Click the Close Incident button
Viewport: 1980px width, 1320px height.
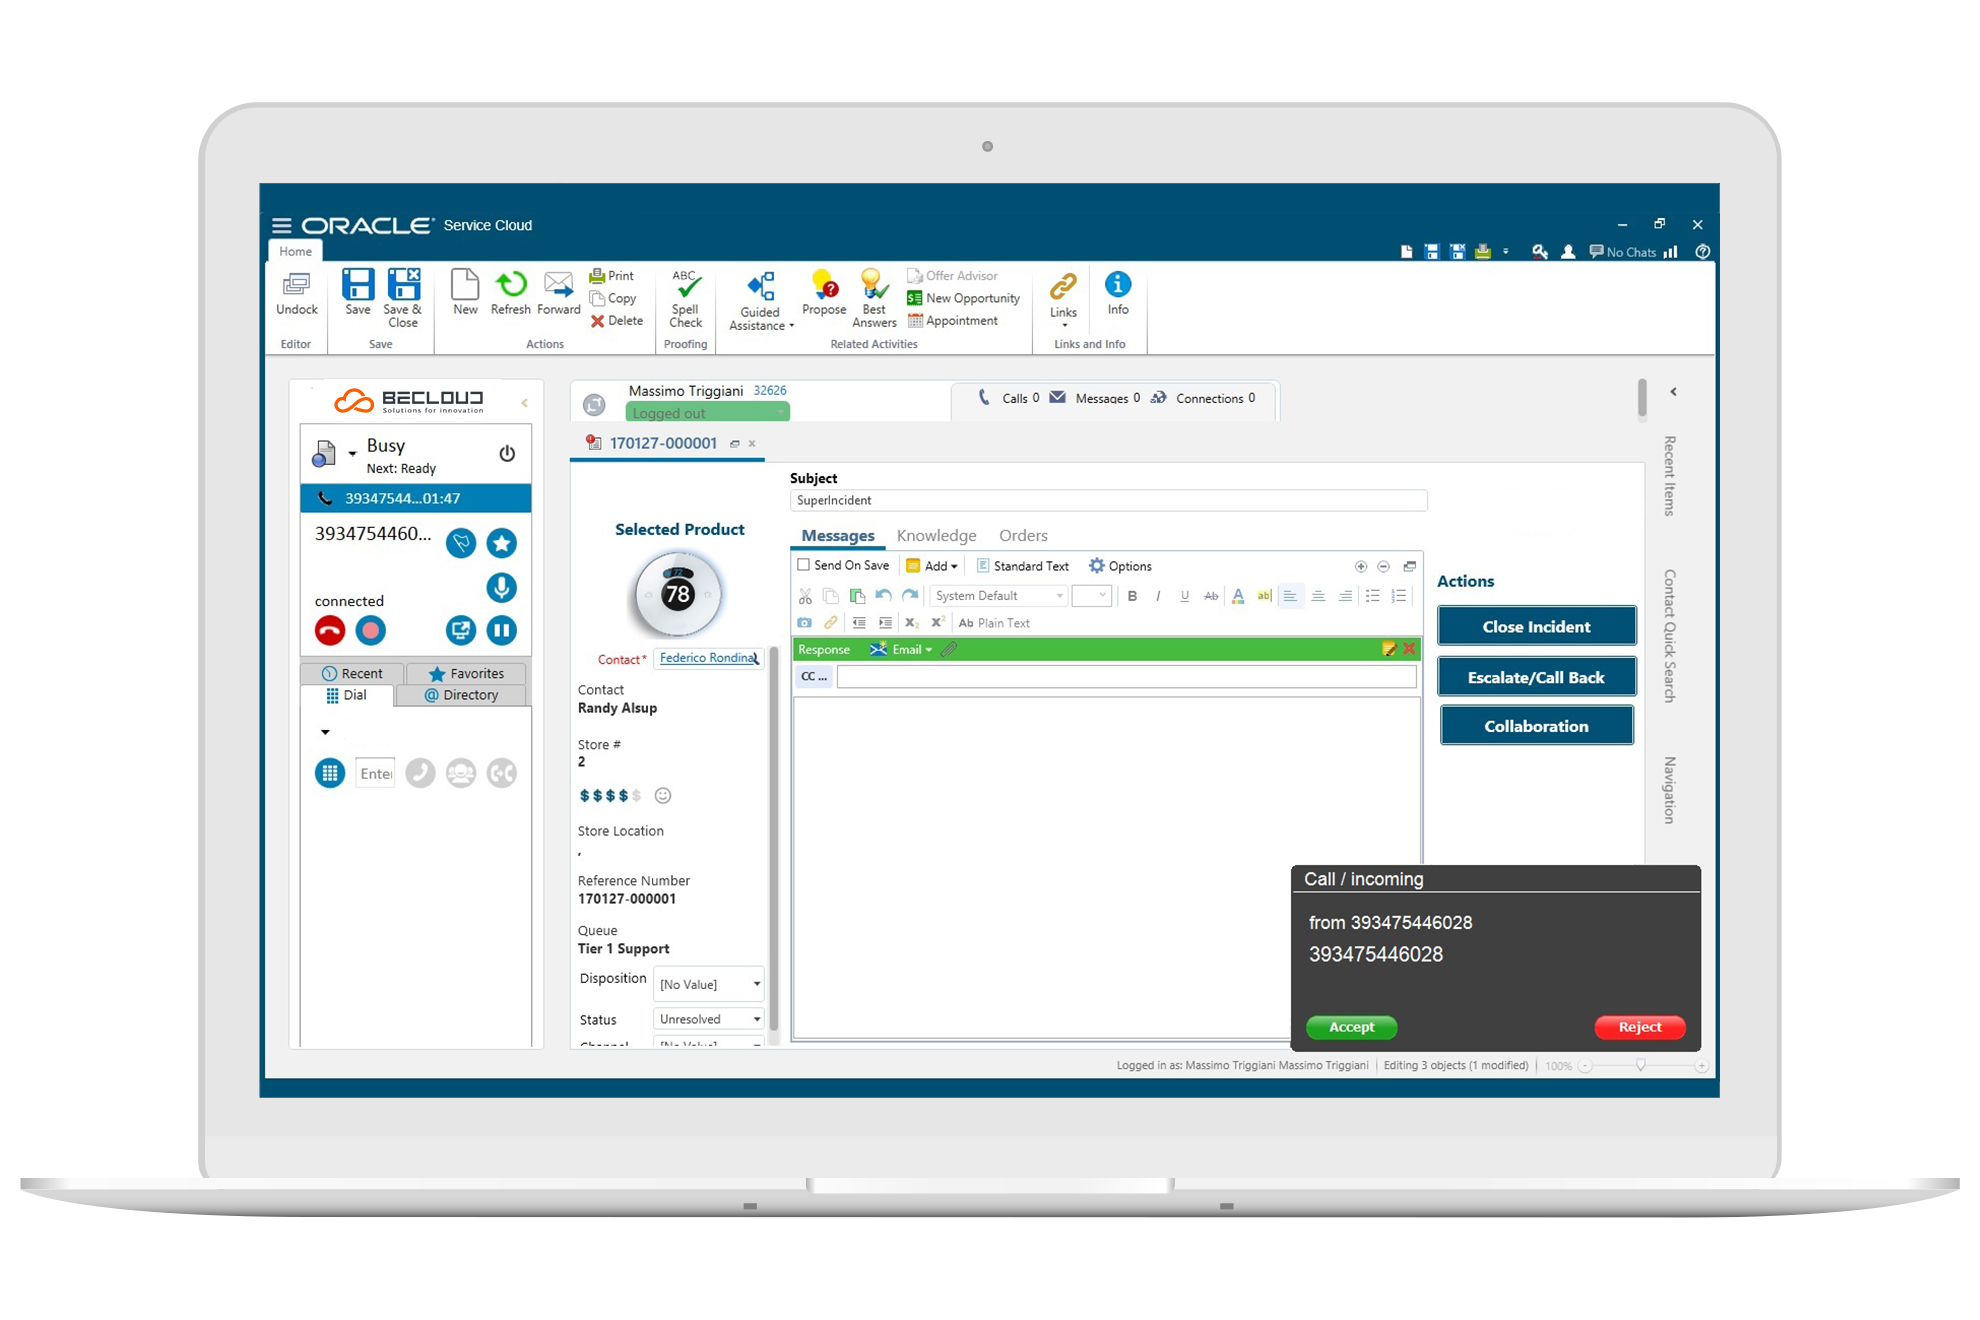point(1536,627)
